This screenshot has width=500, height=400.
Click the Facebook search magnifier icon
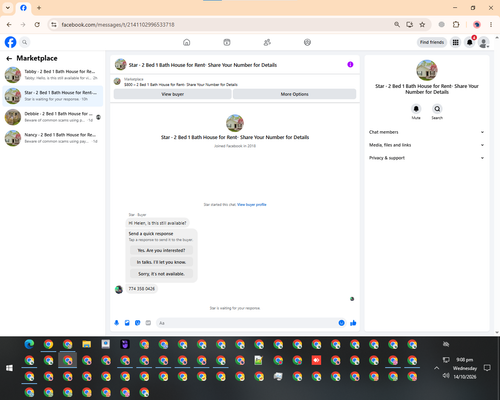[24, 42]
